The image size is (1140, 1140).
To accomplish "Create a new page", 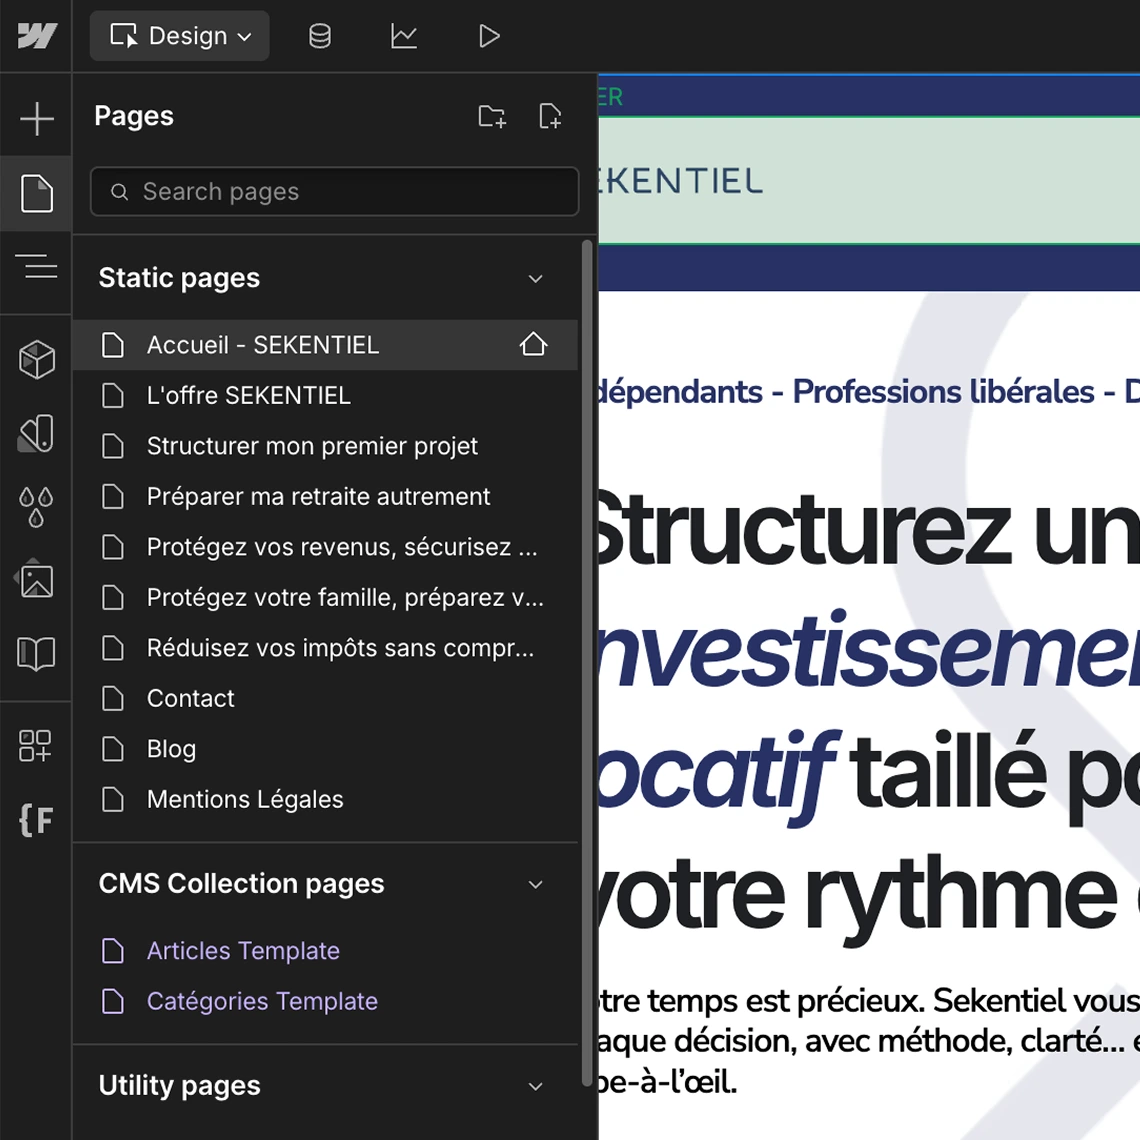I will pos(550,116).
